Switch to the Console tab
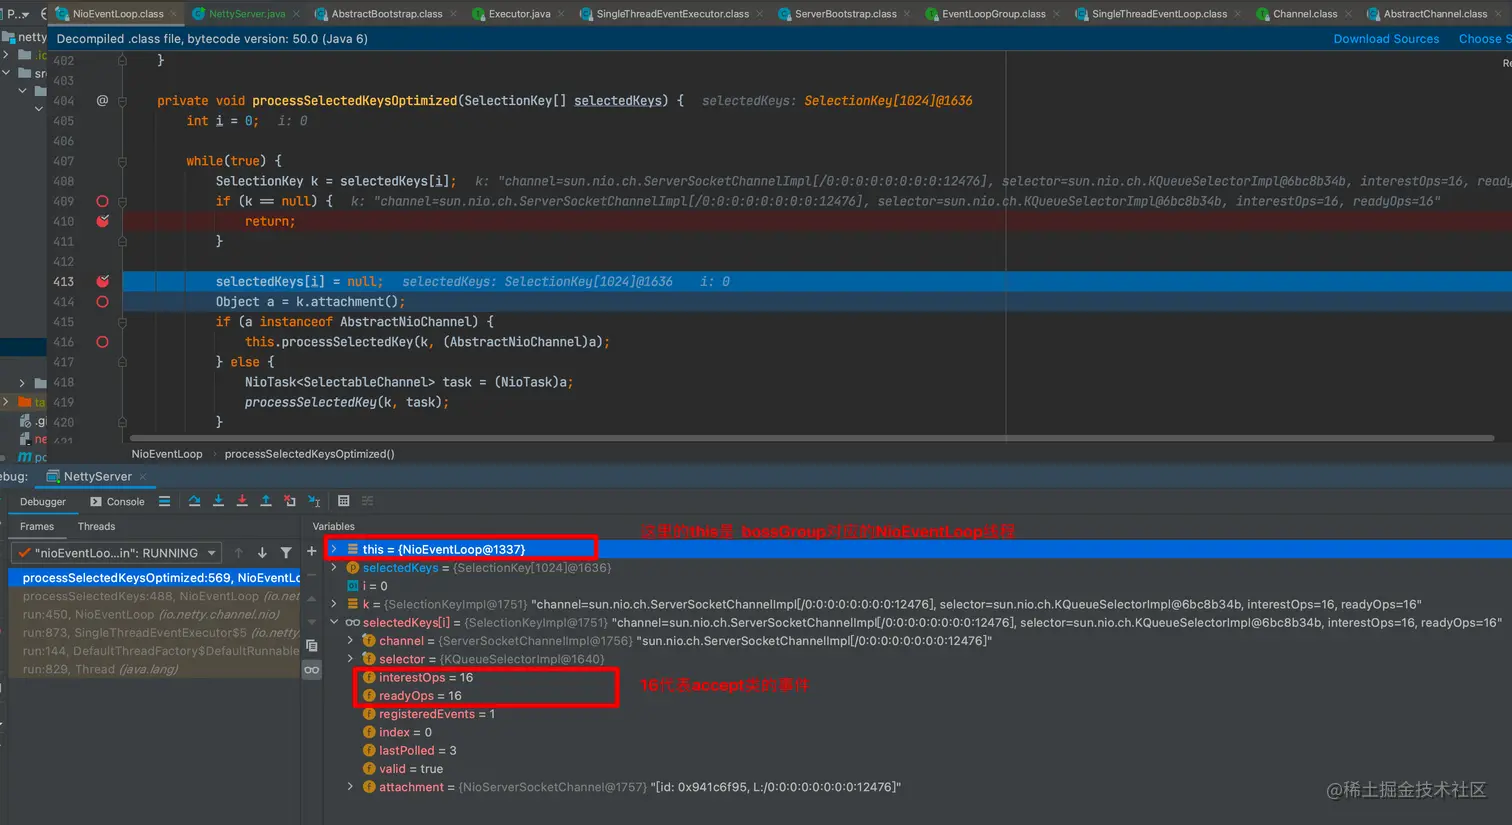Image resolution: width=1512 pixels, height=825 pixels. pos(117,502)
